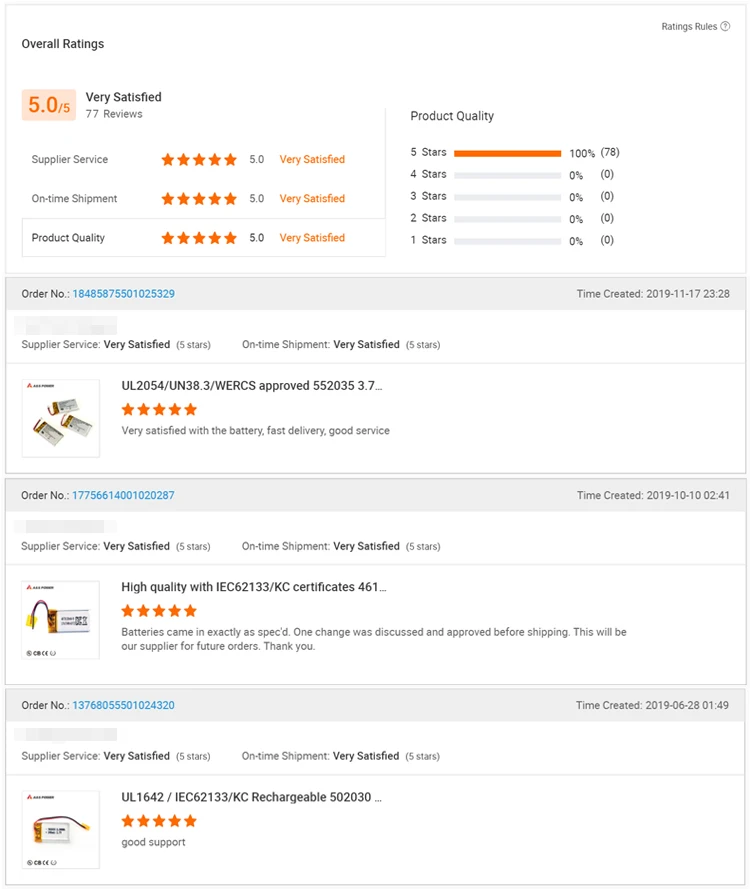Viewport: 750px width, 889px height.
Task: Click the UL2054/UN38.3/WERCS approved product title
Action: pos(251,386)
